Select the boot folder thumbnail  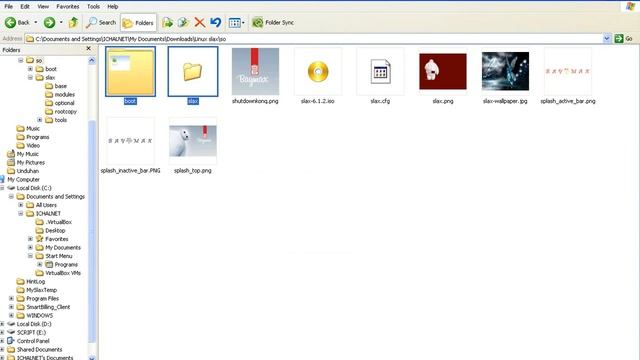[x=130, y=71]
